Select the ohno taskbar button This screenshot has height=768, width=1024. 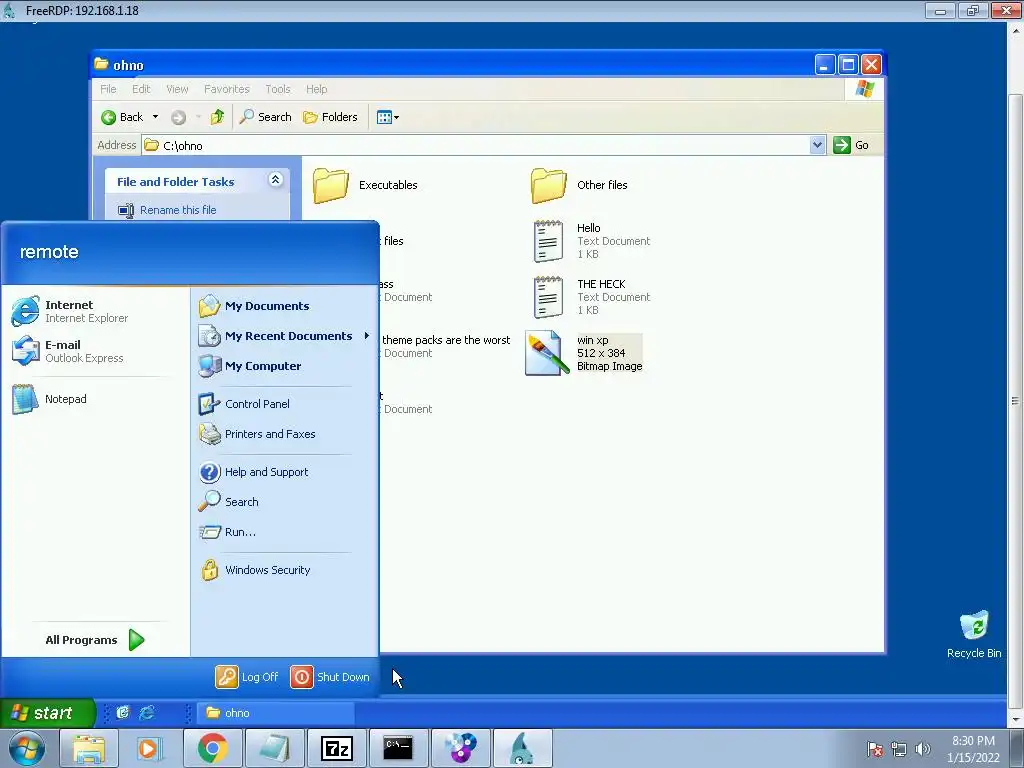[276, 712]
